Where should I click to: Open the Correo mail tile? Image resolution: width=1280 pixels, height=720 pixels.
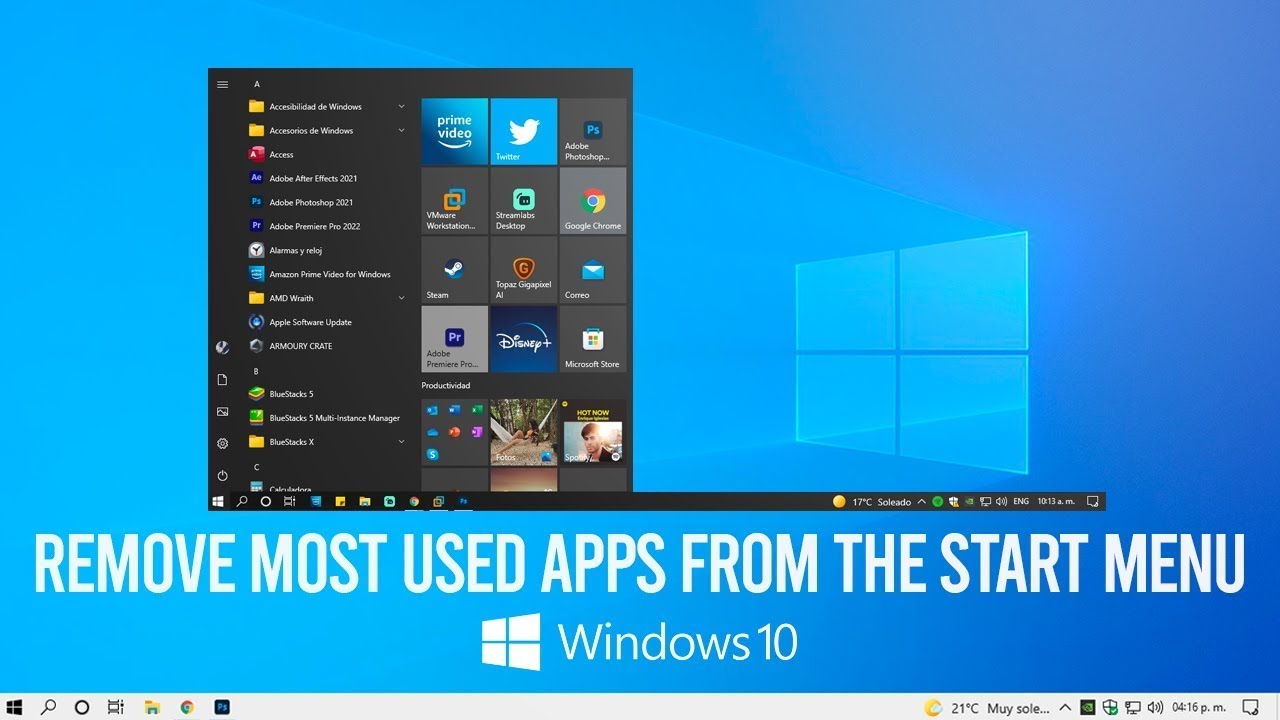click(x=593, y=270)
